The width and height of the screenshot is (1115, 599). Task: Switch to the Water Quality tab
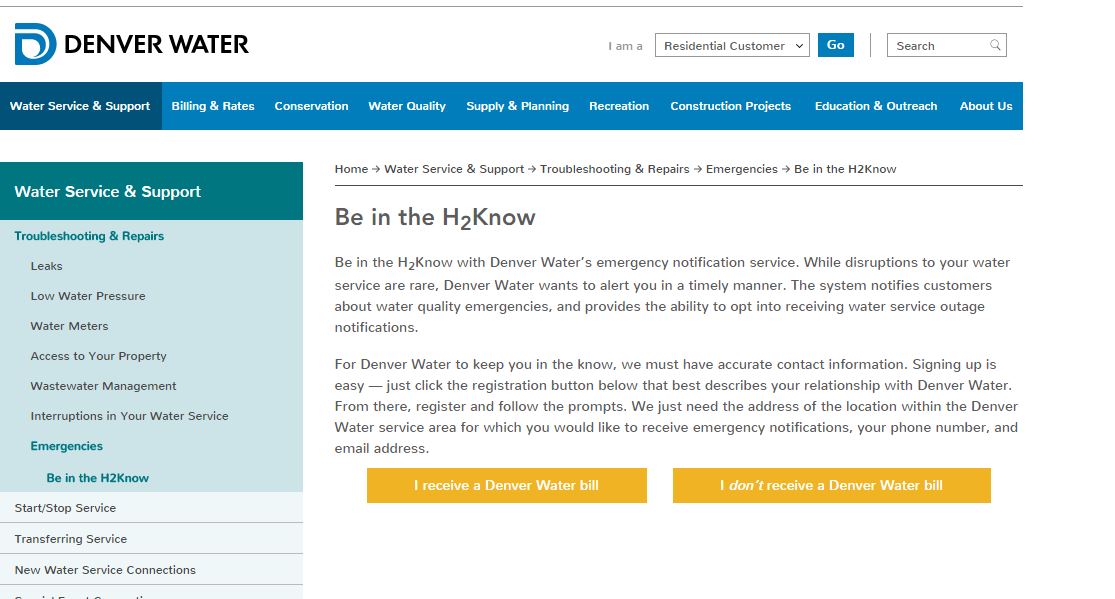407,105
